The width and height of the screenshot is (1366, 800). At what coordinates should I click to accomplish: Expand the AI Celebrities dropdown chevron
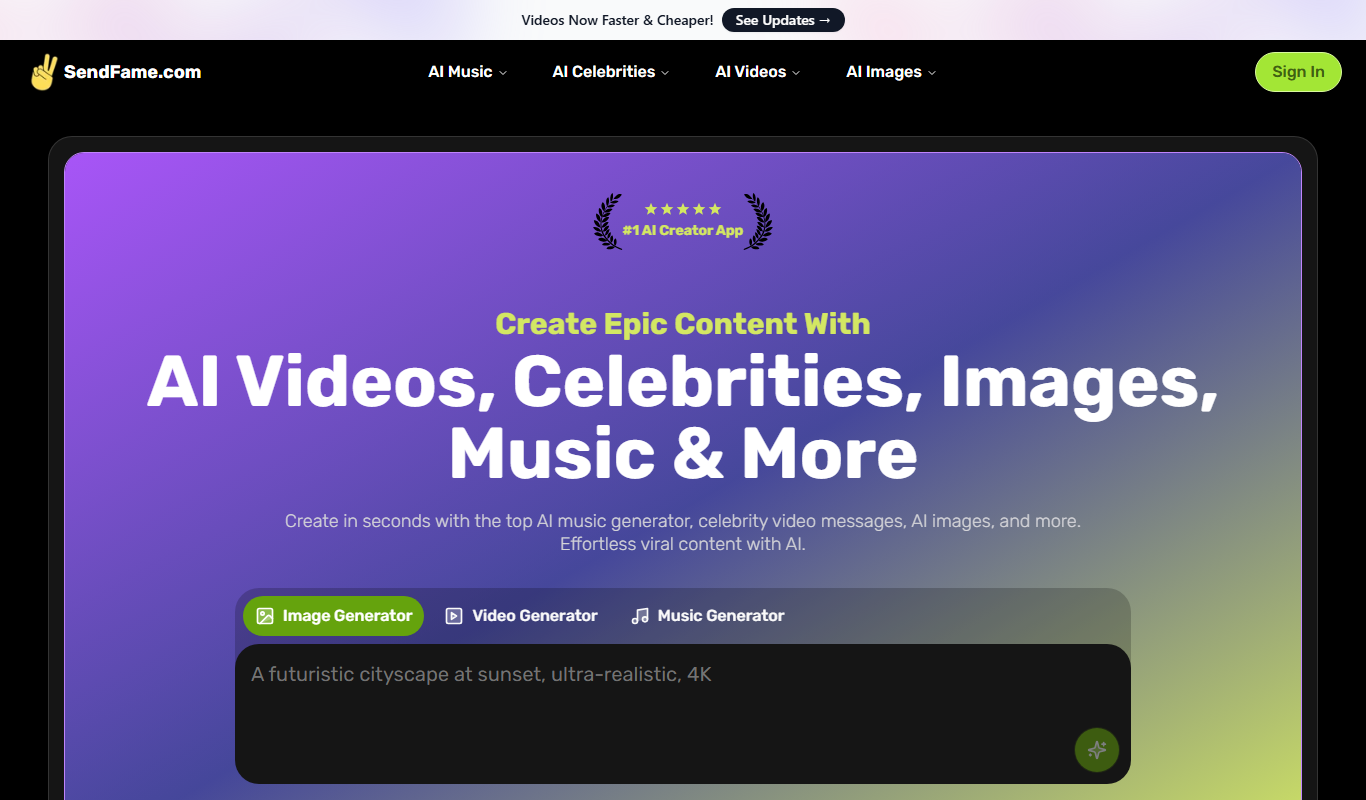[665, 73]
